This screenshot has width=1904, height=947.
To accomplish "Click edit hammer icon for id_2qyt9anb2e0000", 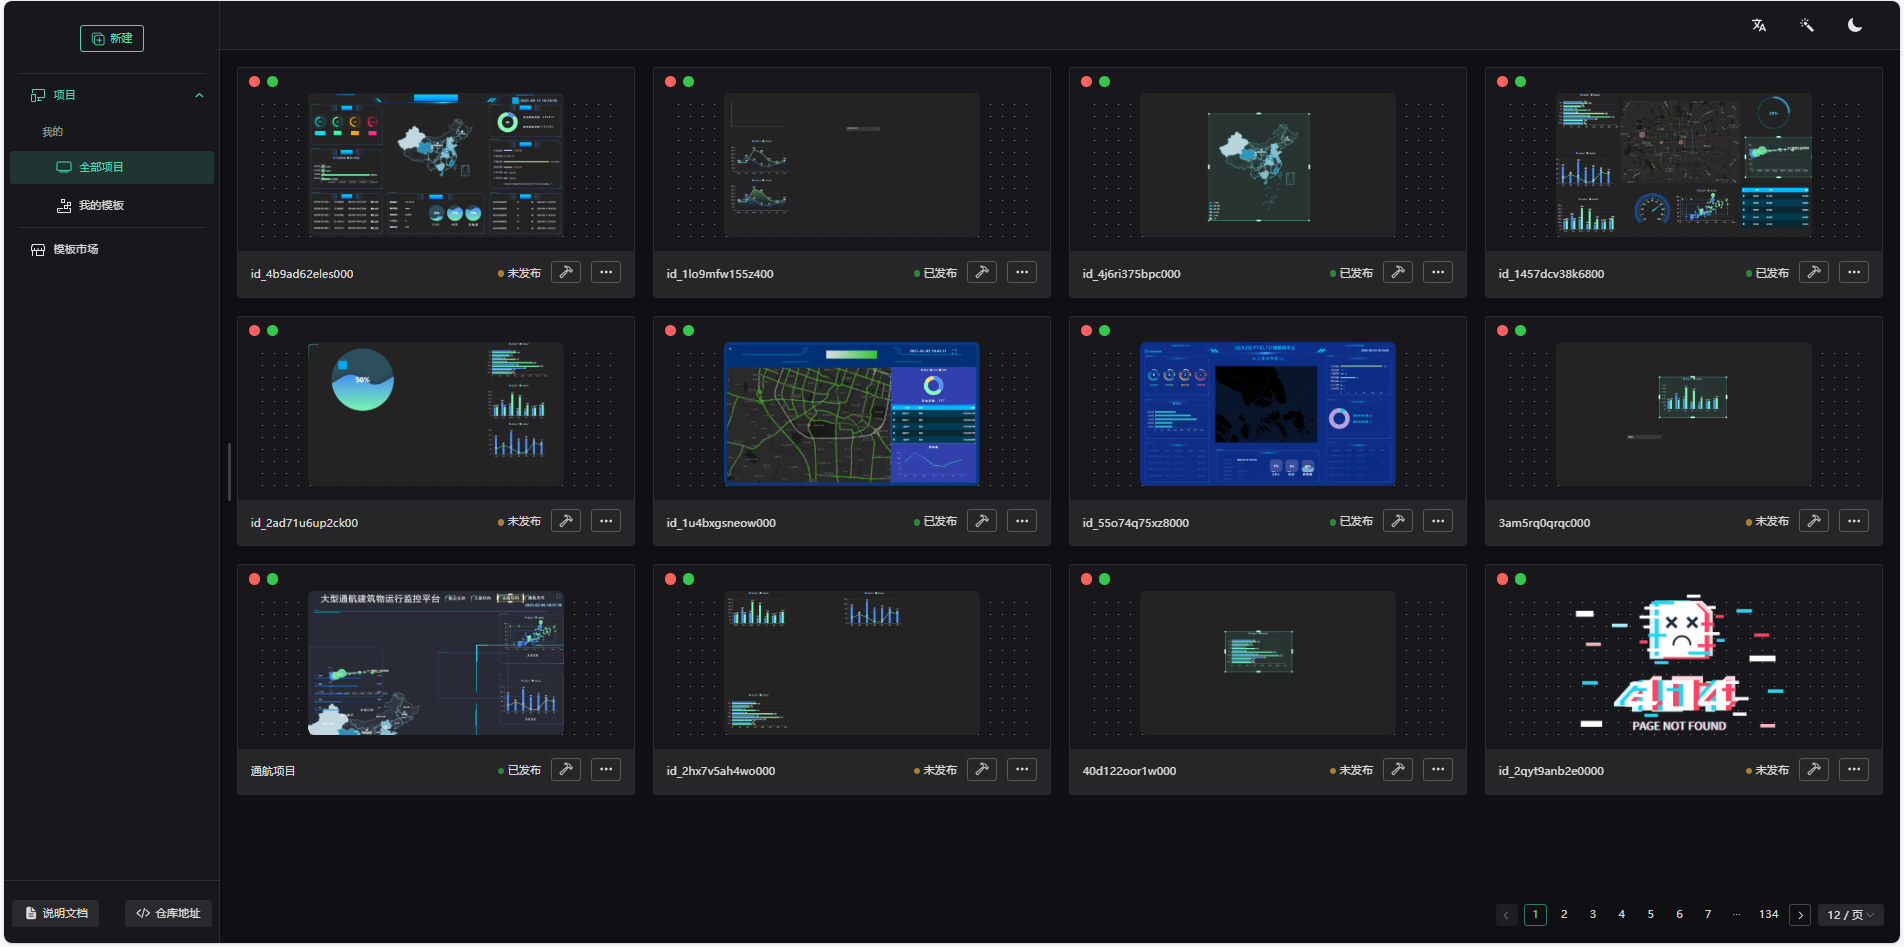I will tap(1814, 769).
